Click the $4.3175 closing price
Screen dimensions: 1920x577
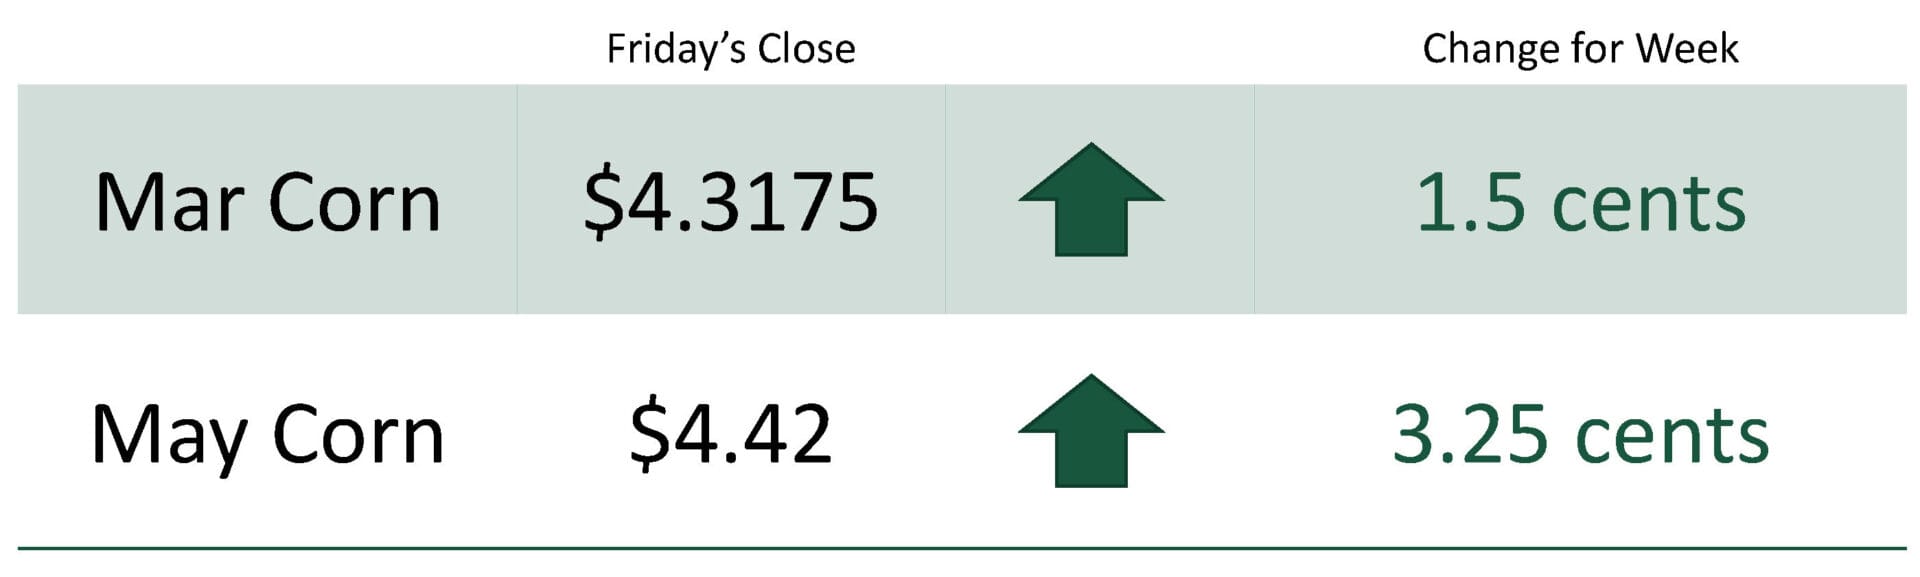click(730, 203)
